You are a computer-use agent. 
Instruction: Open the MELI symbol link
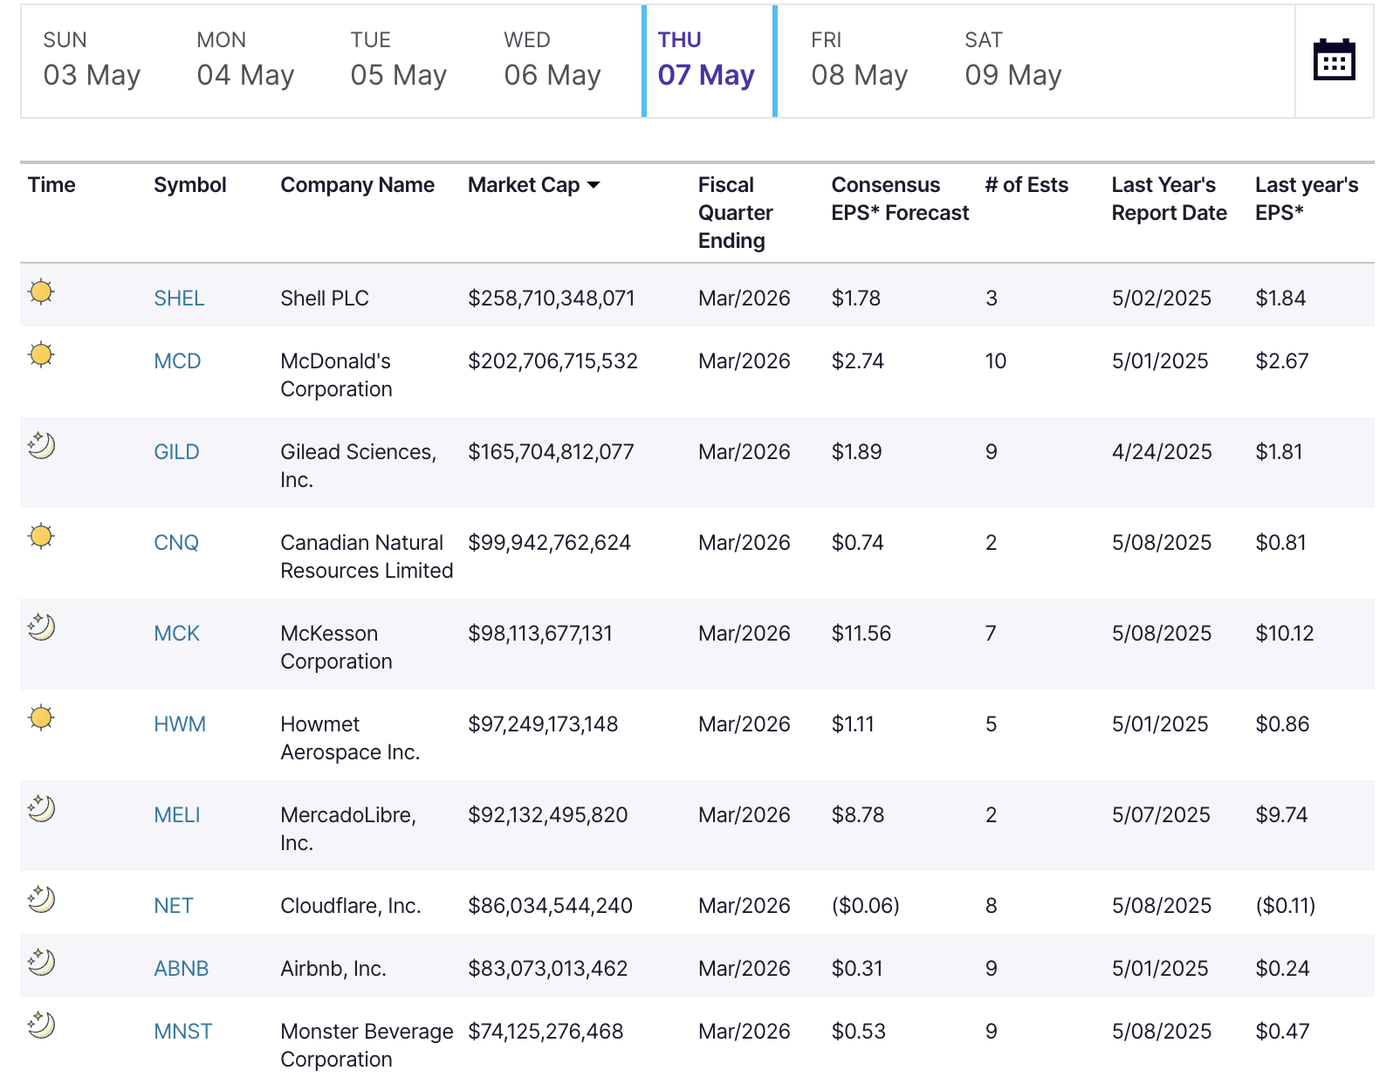coord(177,815)
